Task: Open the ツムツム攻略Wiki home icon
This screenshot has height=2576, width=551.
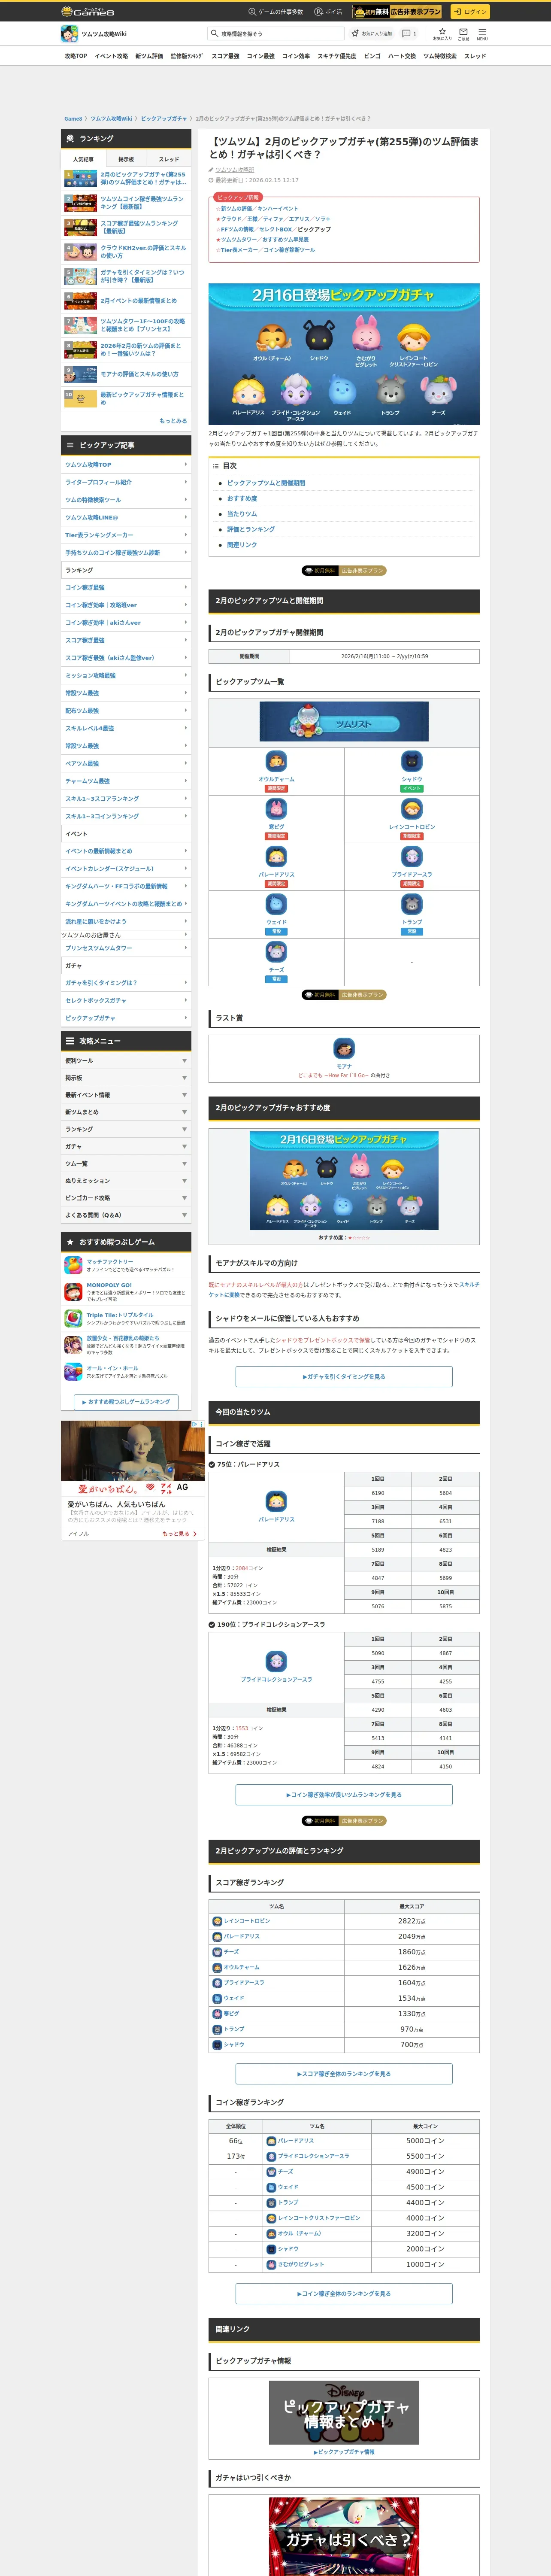Action: 69,34
